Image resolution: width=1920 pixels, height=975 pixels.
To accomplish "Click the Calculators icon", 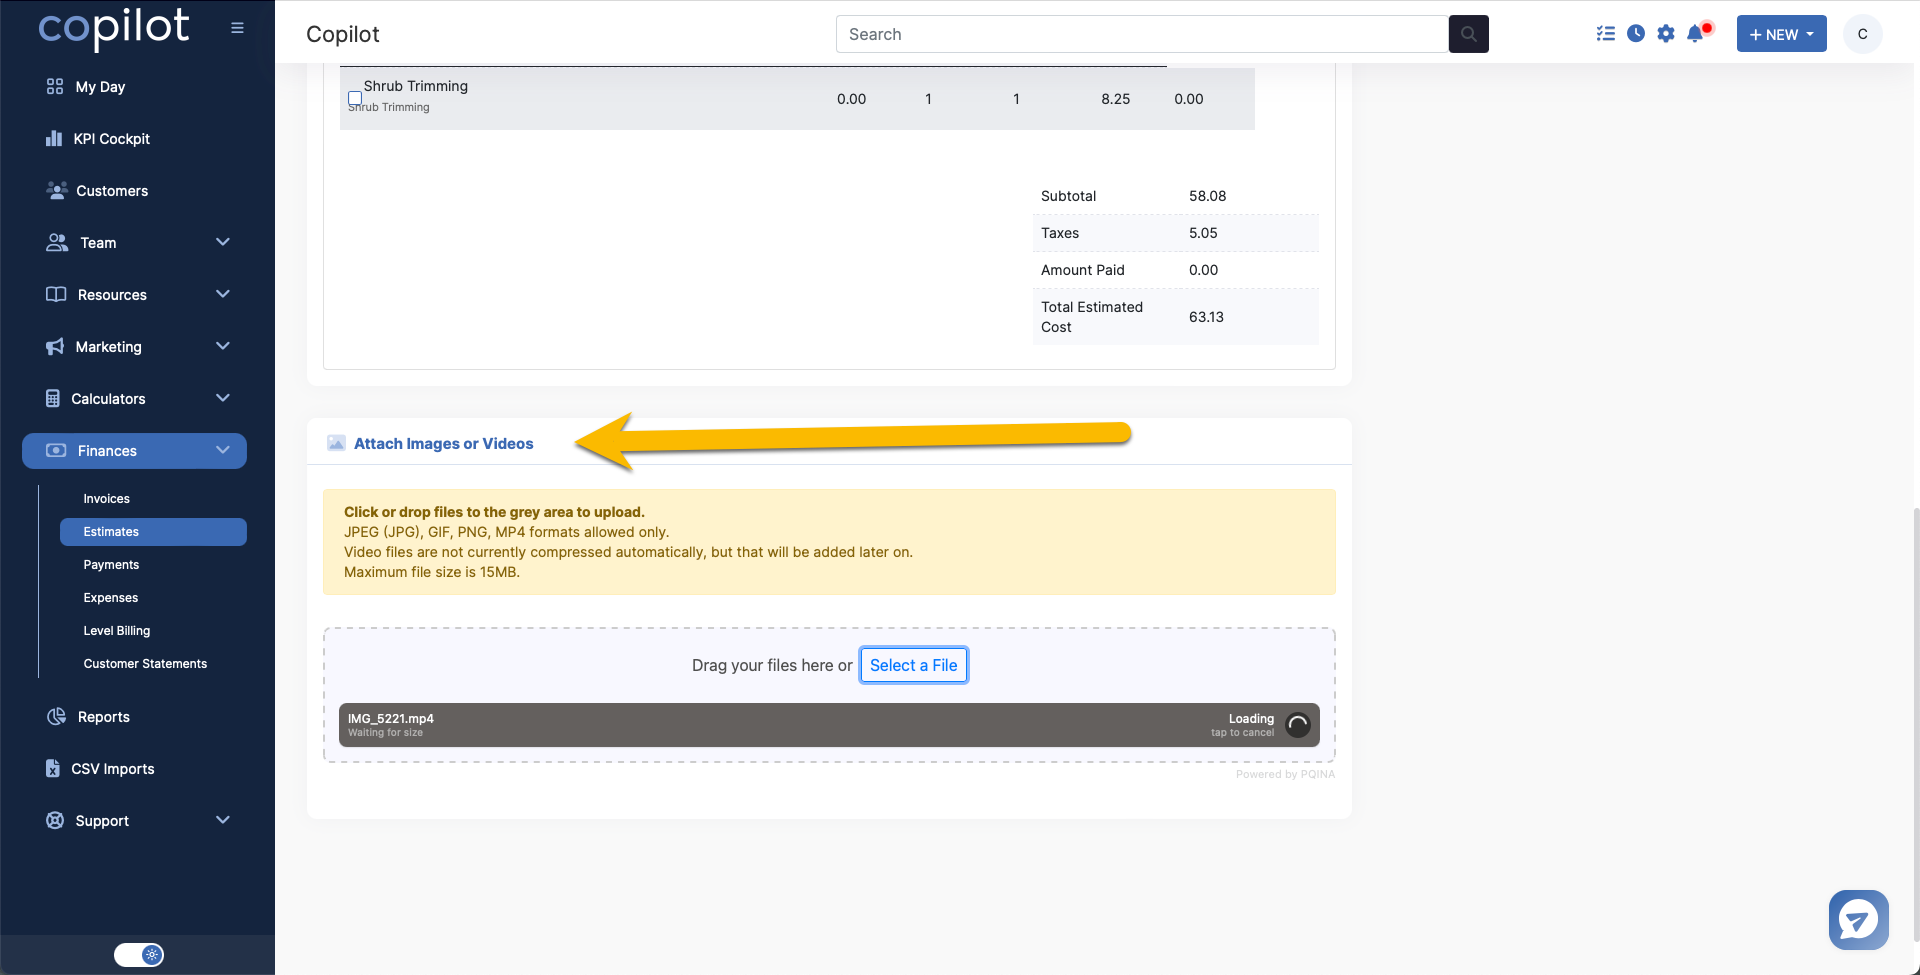I will [53, 398].
